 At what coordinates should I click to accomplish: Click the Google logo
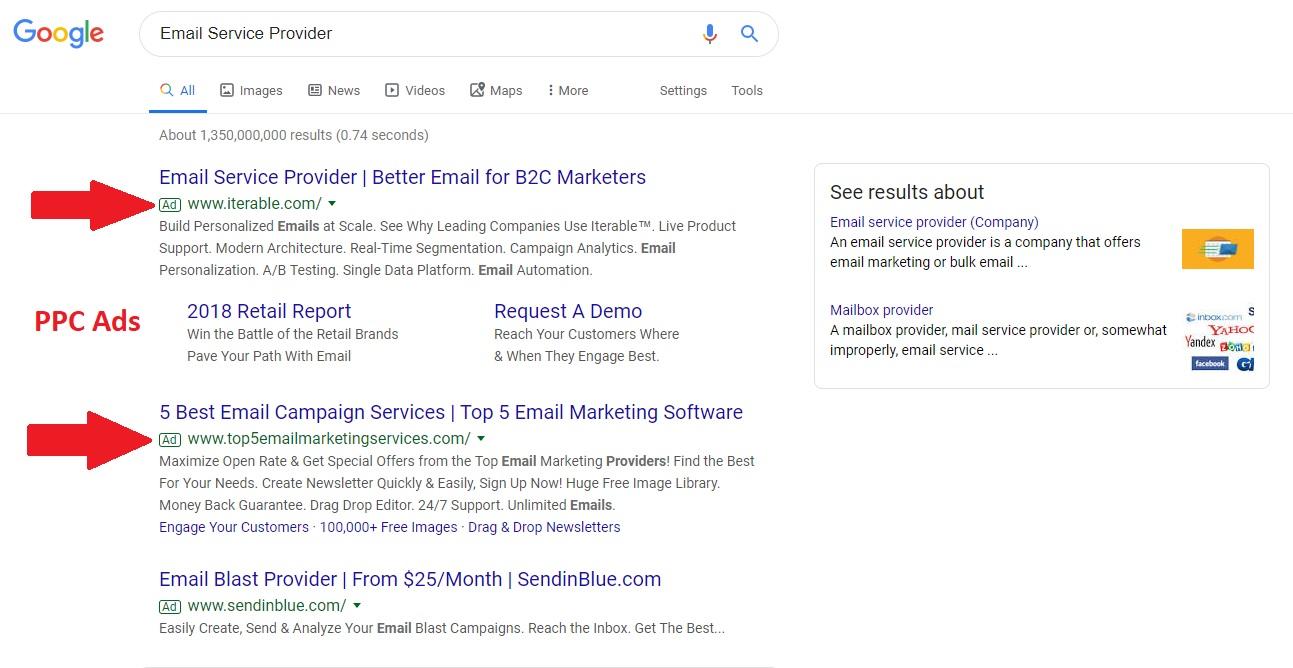pos(58,33)
